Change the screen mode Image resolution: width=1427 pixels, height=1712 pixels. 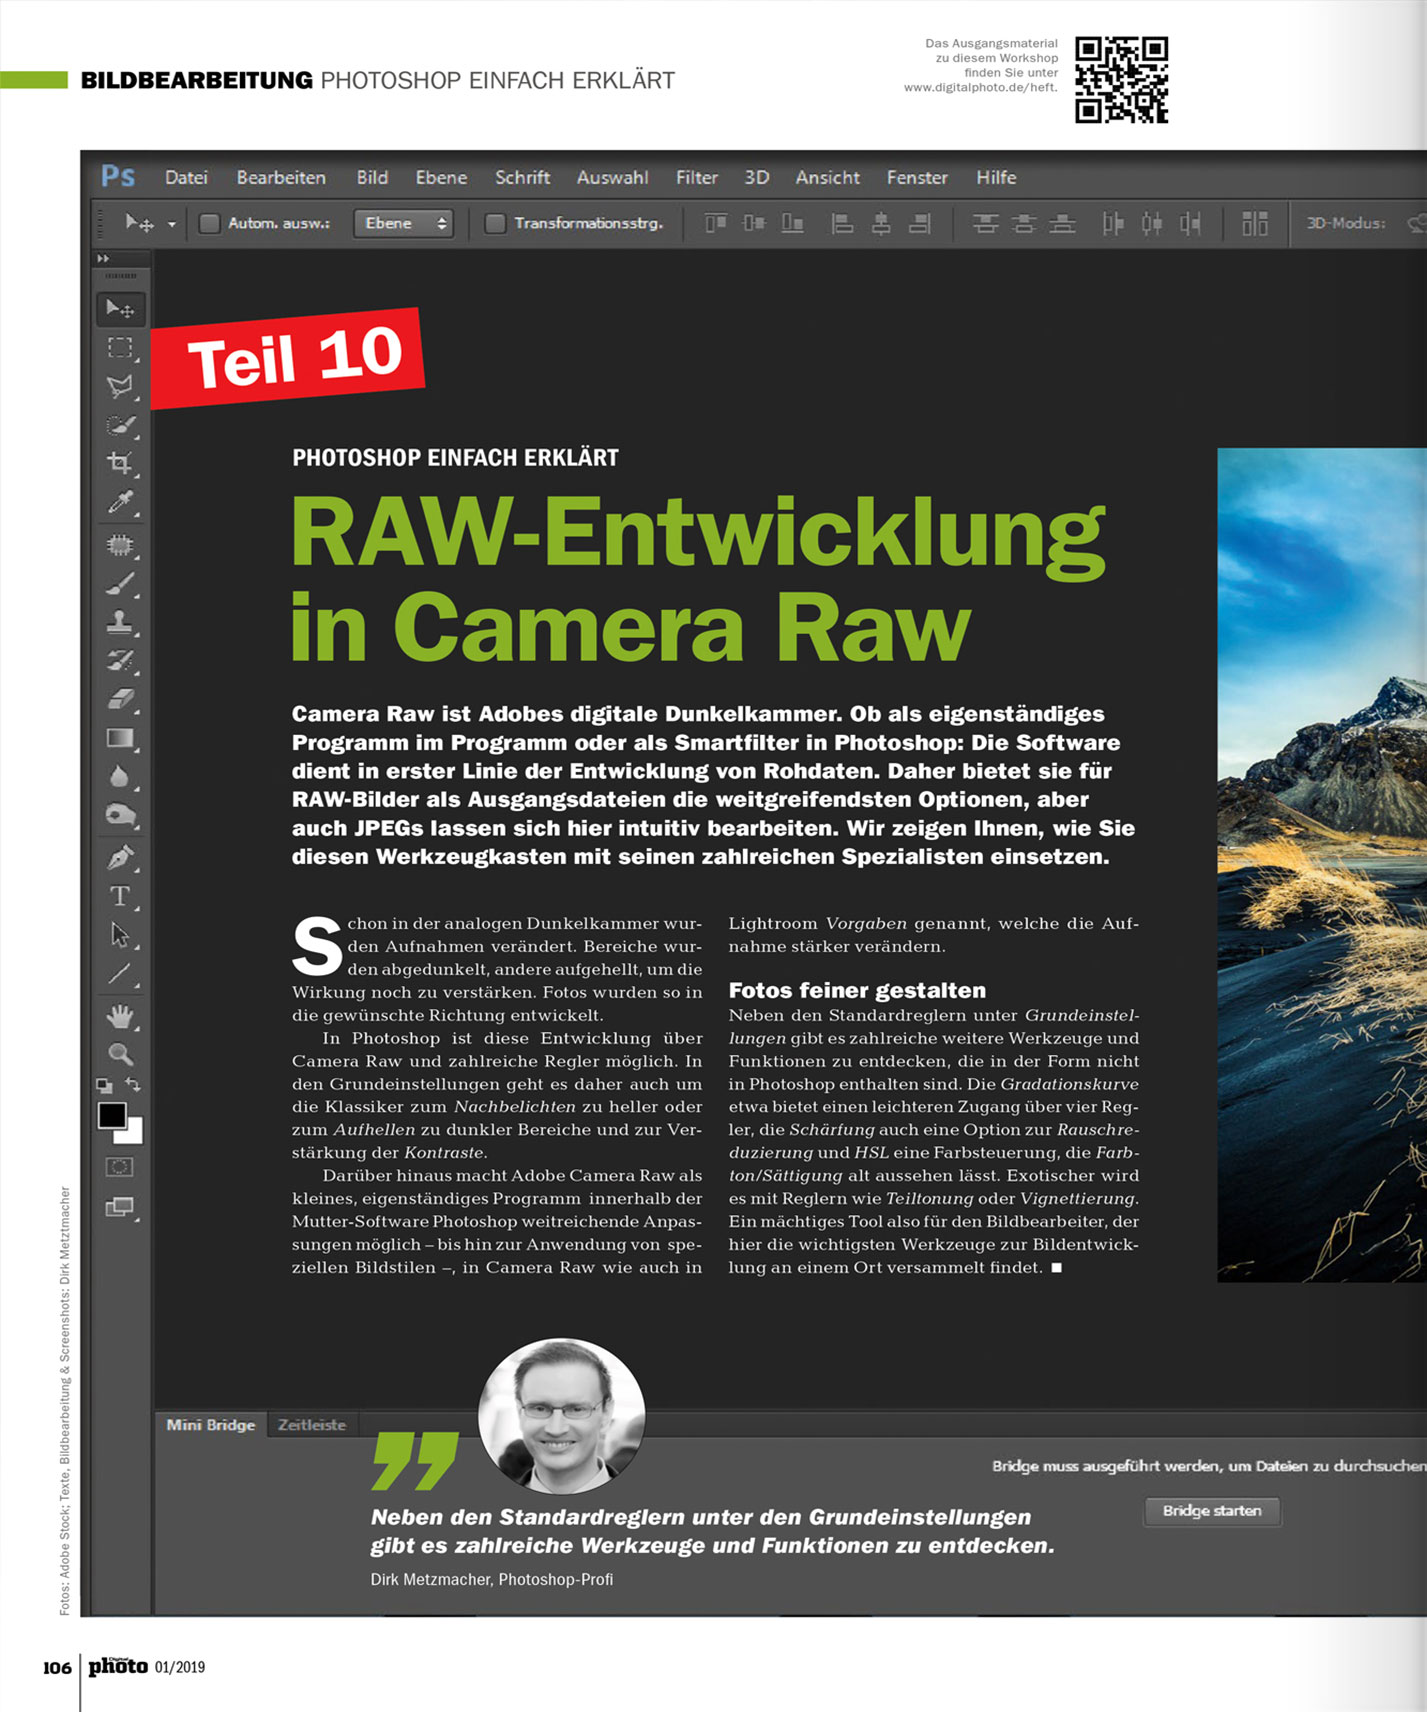pyautogui.click(x=120, y=1207)
